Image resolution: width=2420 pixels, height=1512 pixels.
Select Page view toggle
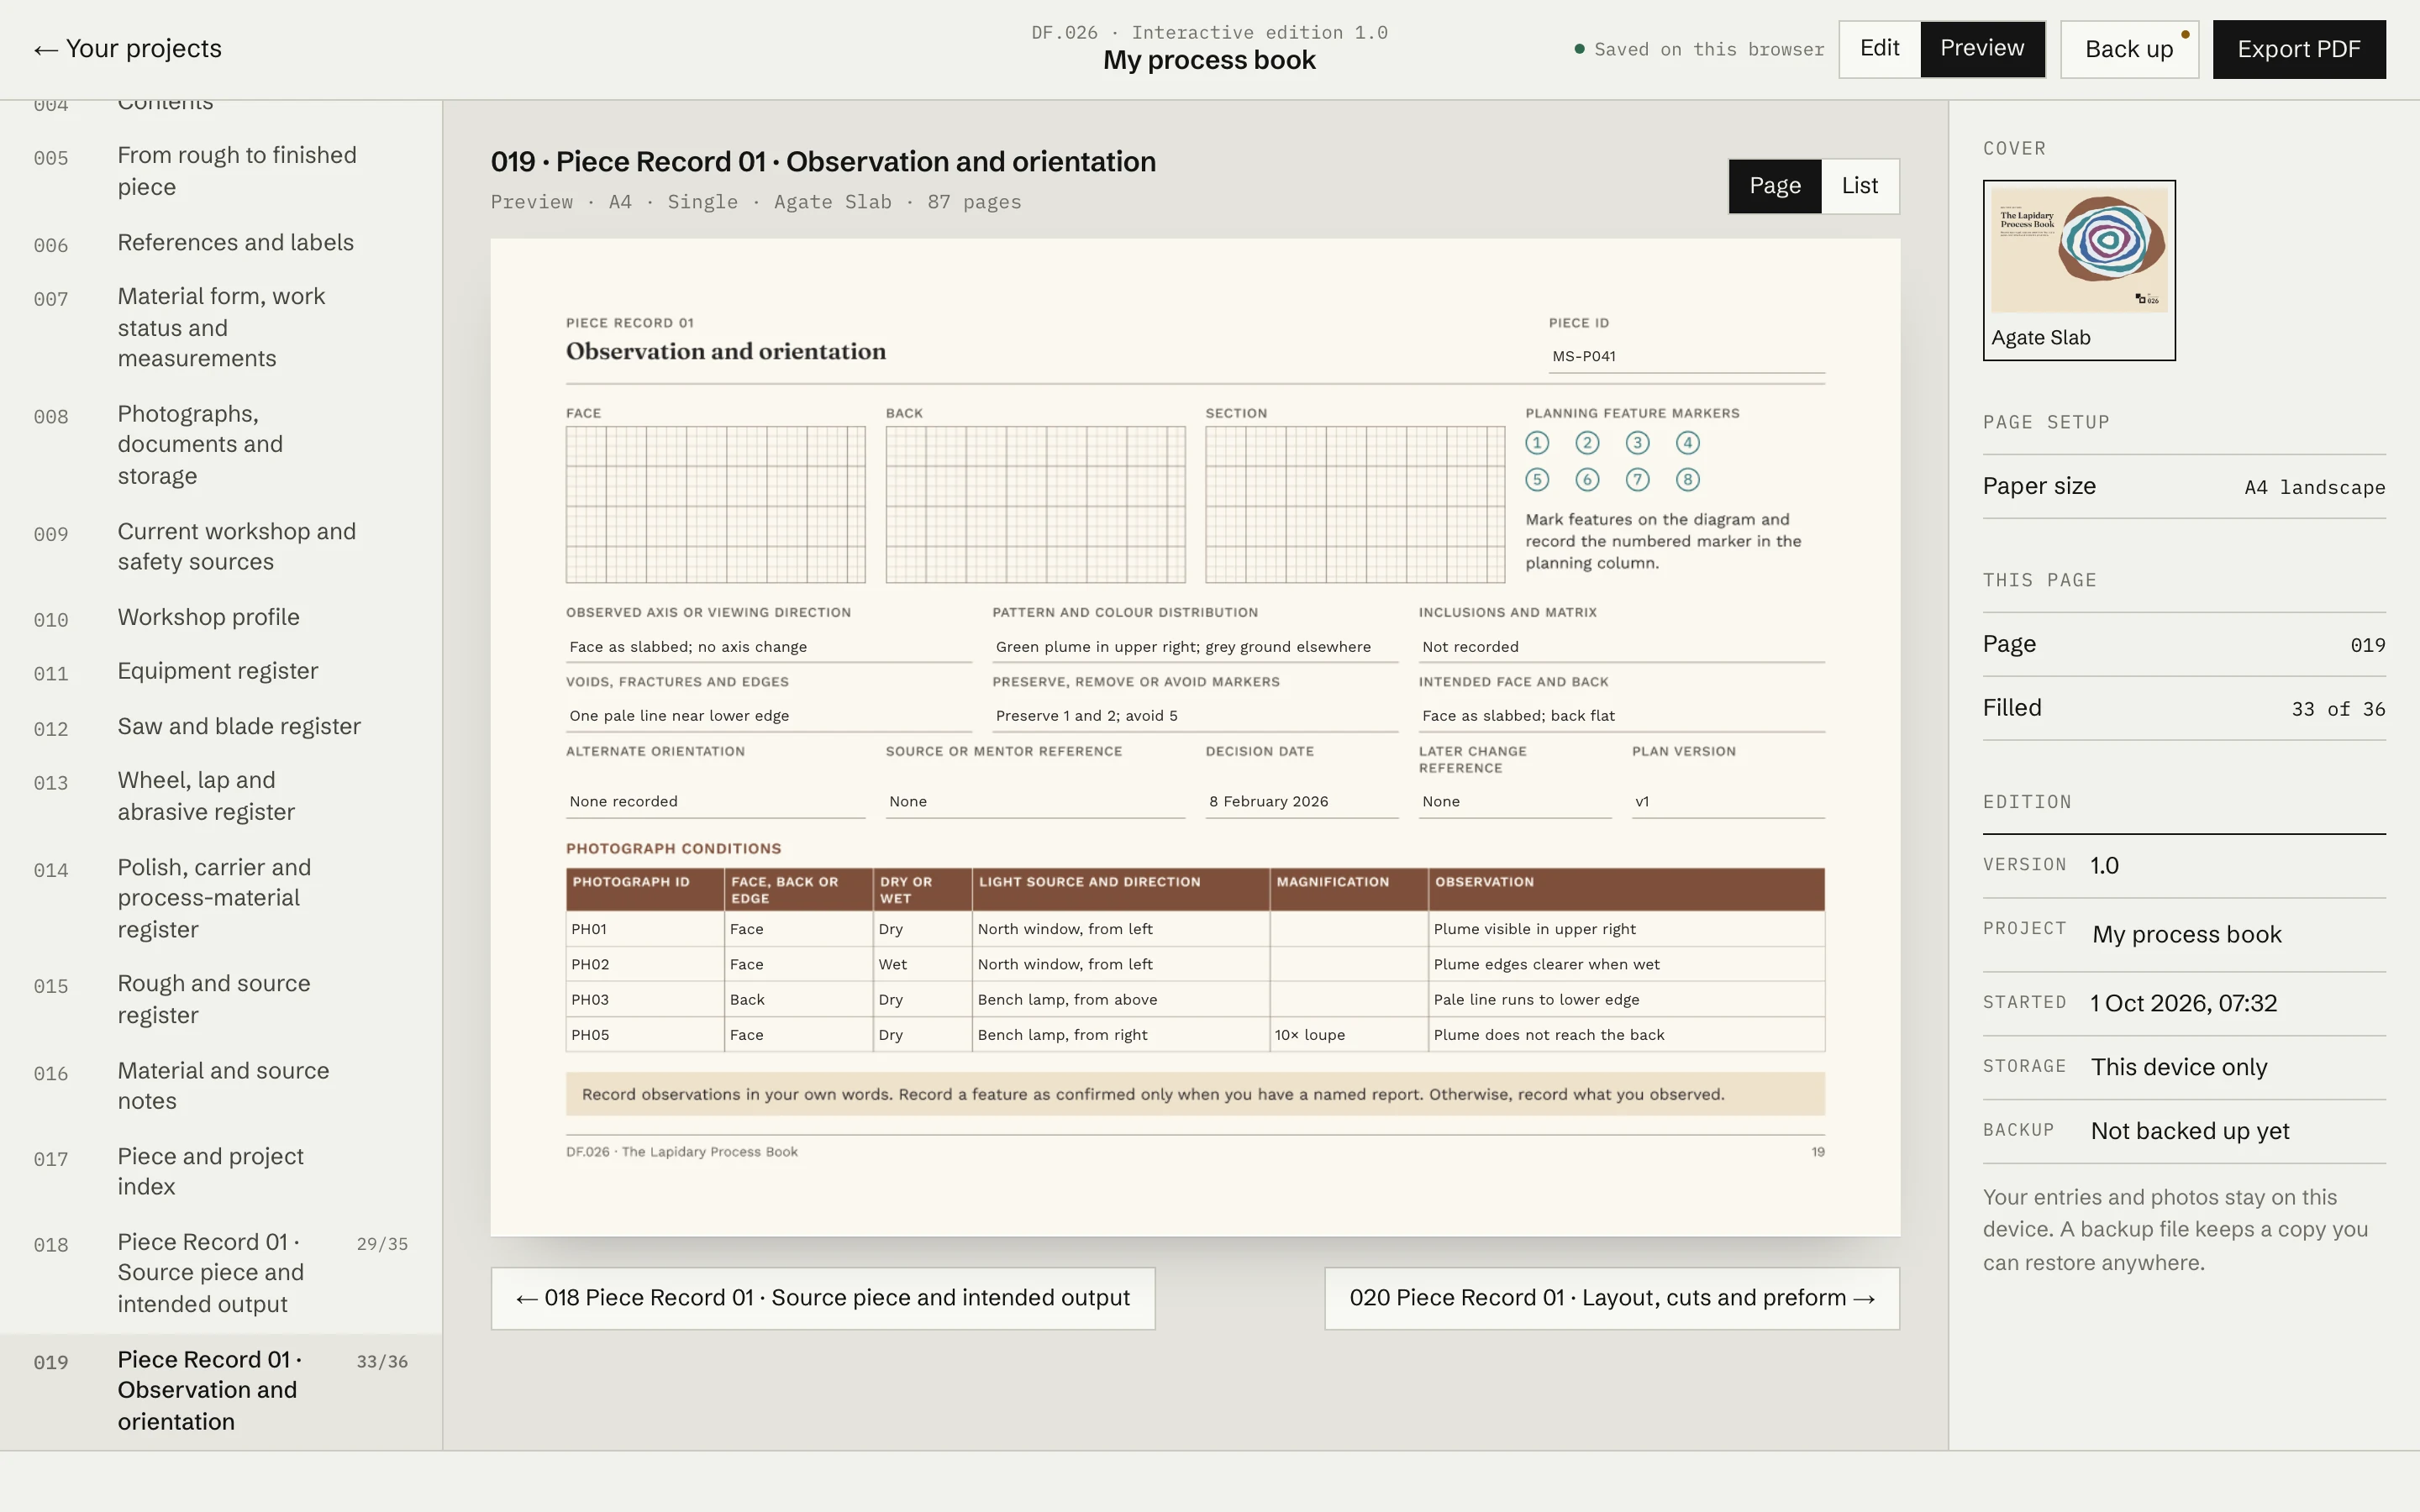(x=1775, y=186)
